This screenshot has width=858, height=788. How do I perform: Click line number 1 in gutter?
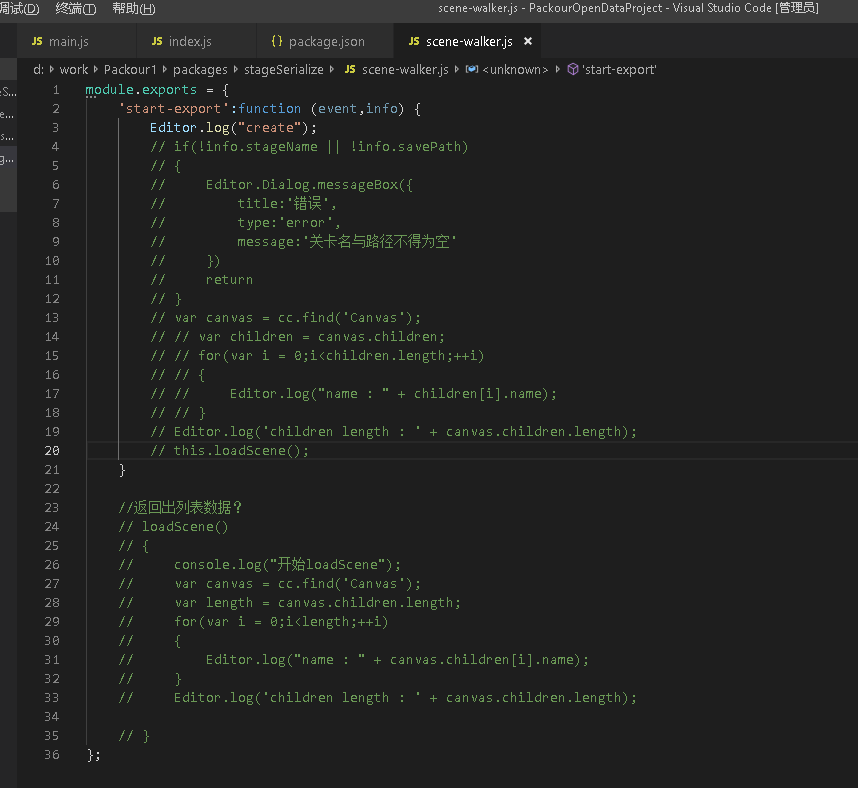(x=56, y=90)
